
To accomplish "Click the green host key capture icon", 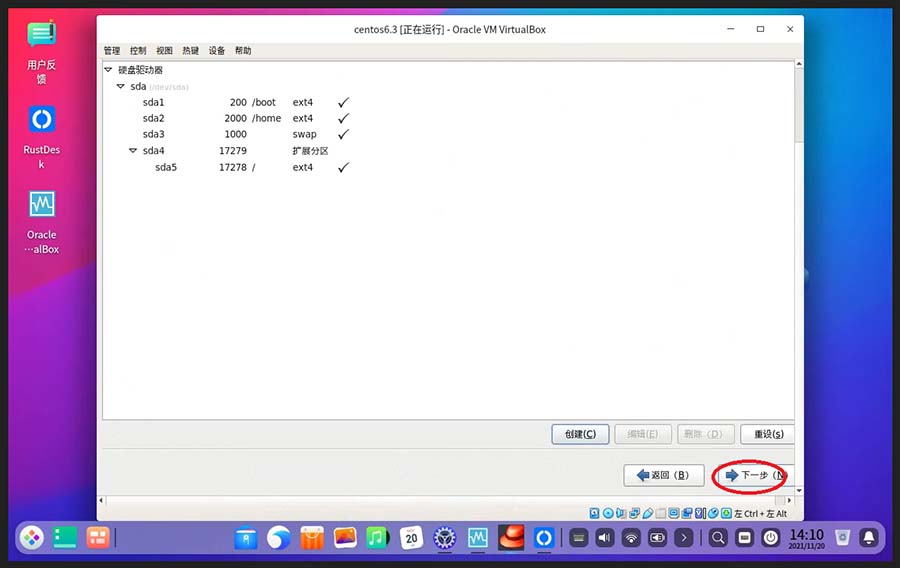I will coord(726,513).
